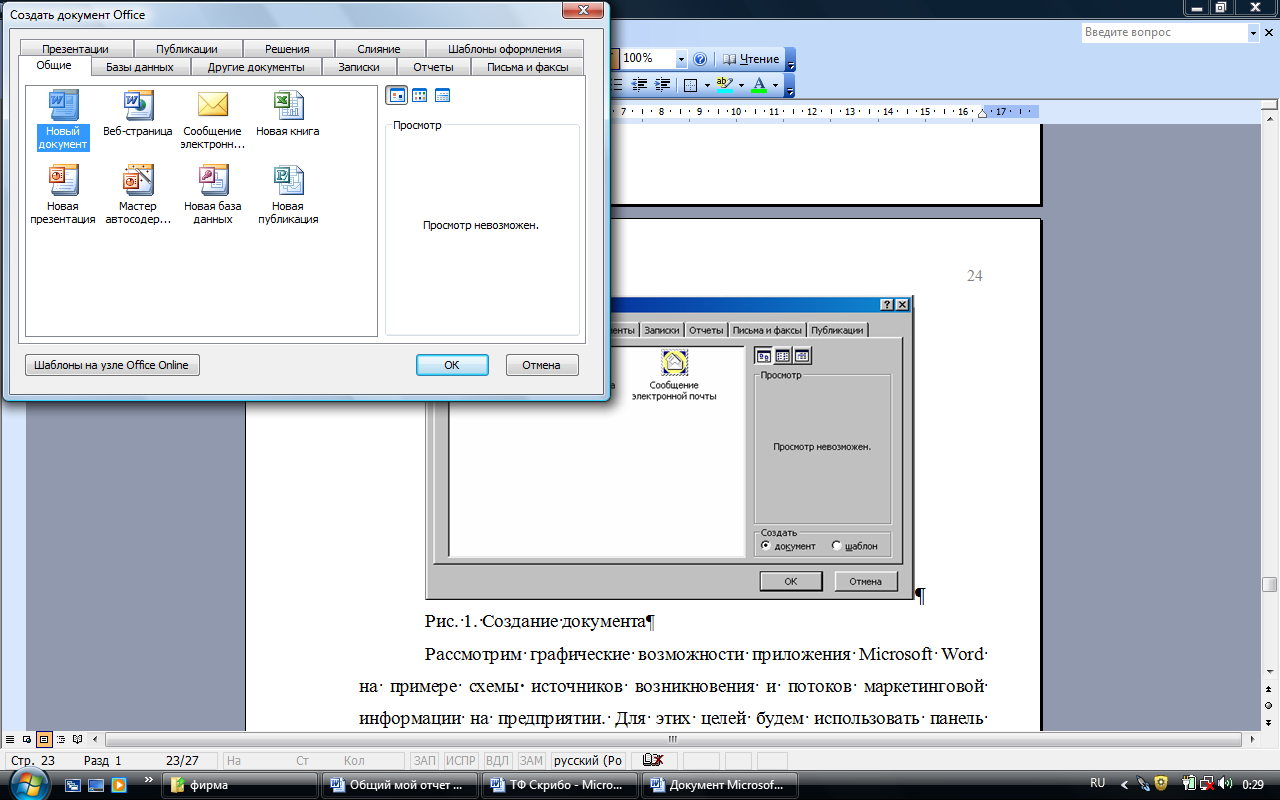Open font color dropdown arrow

coord(775,85)
